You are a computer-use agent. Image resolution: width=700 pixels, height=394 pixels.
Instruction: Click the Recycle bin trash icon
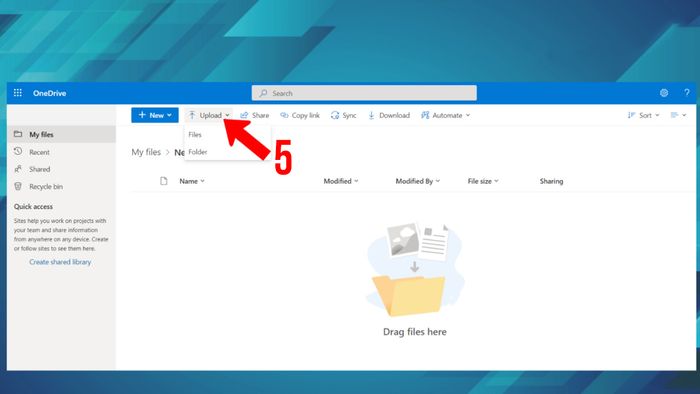pos(18,186)
